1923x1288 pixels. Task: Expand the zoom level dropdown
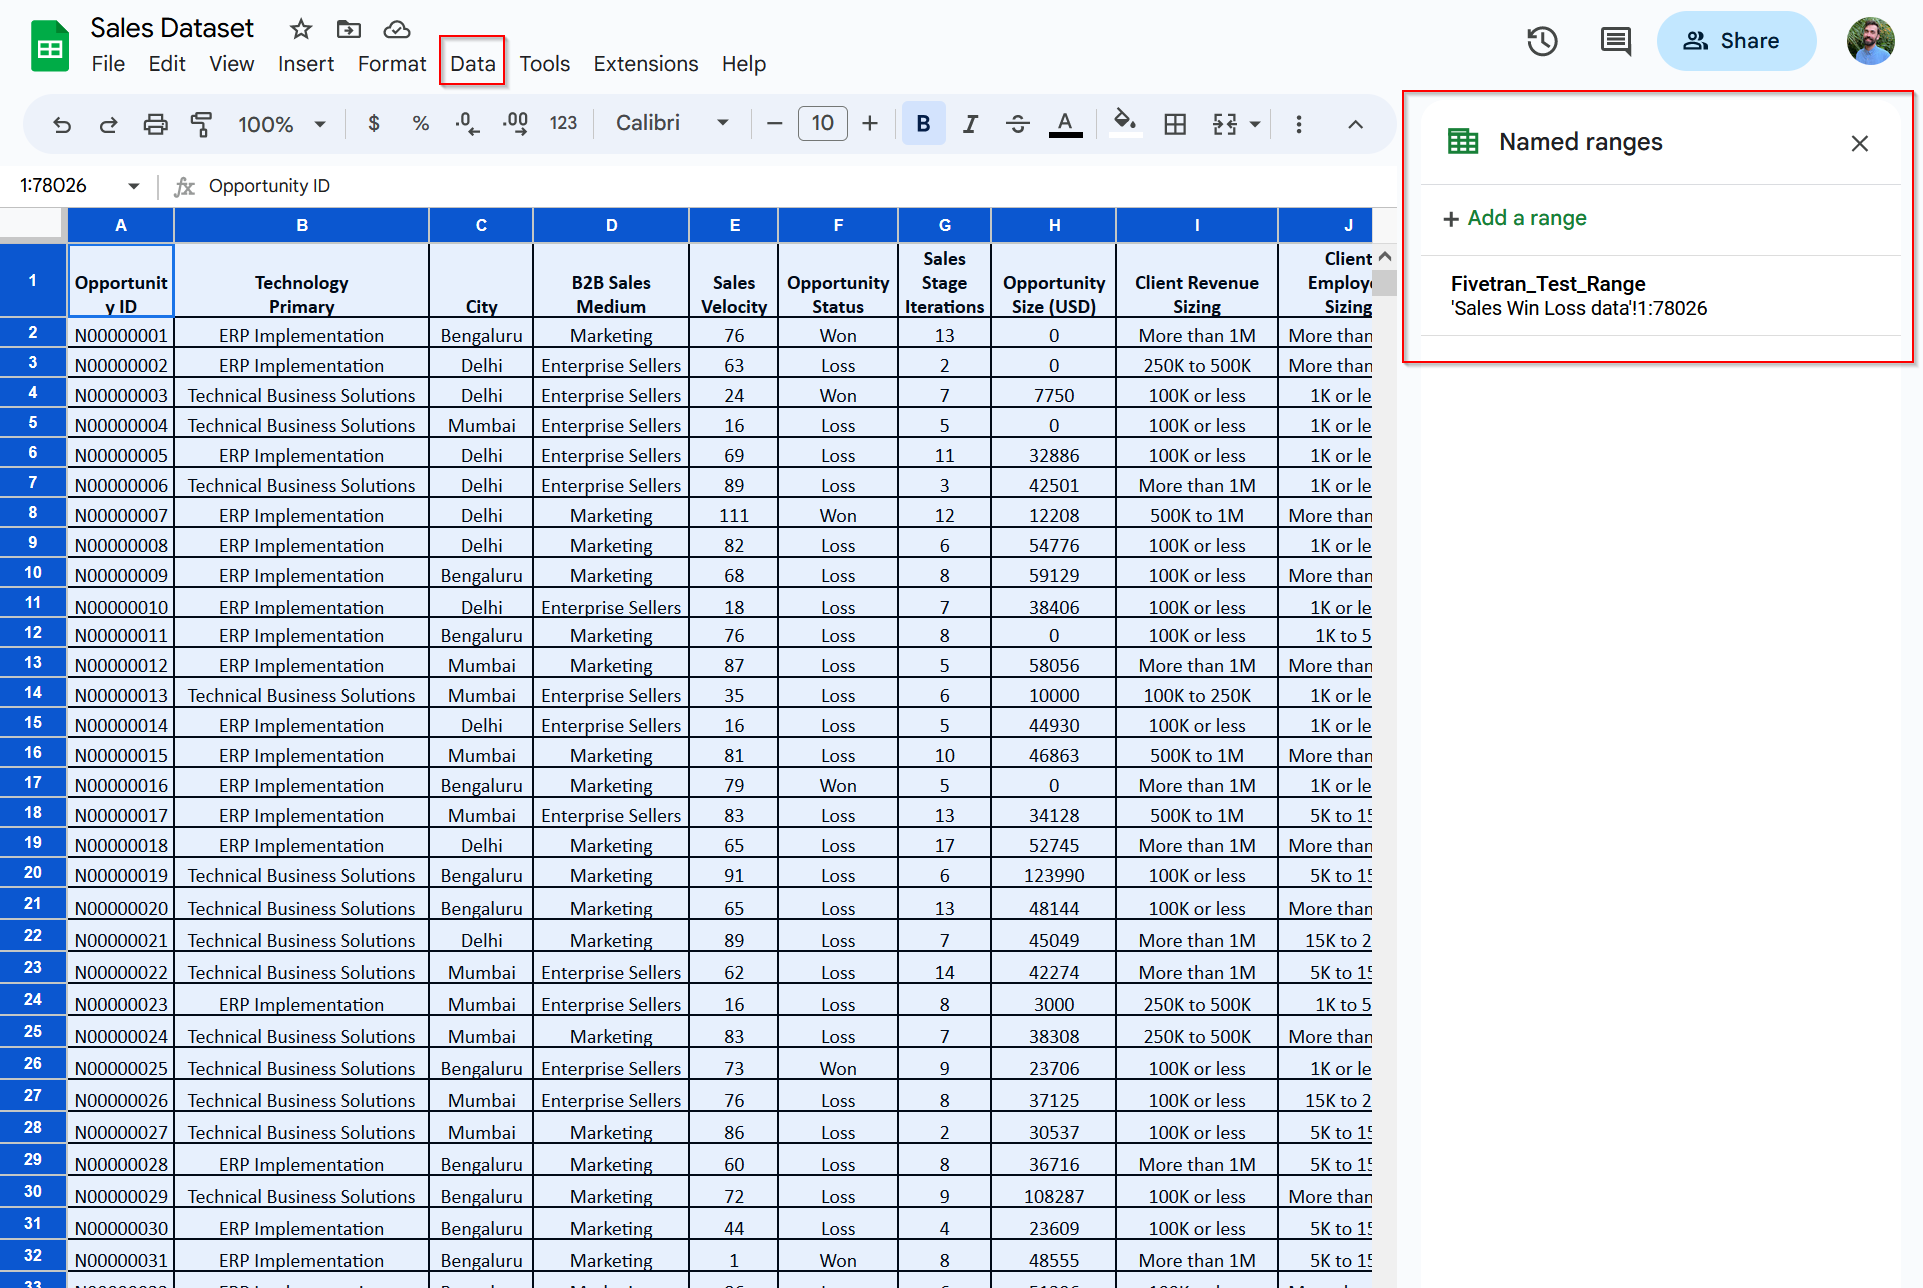click(x=319, y=124)
